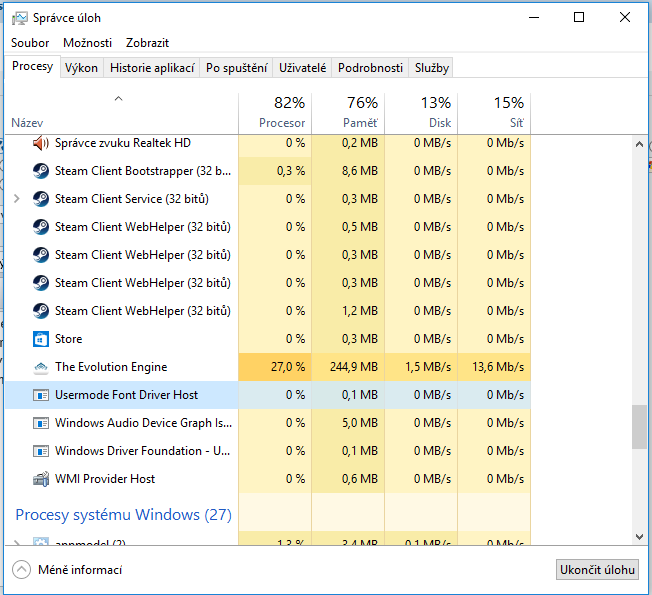This screenshot has height=595, width=652.
Task: Select the Procesy systému Windows group heading
Action: (x=123, y=515)
